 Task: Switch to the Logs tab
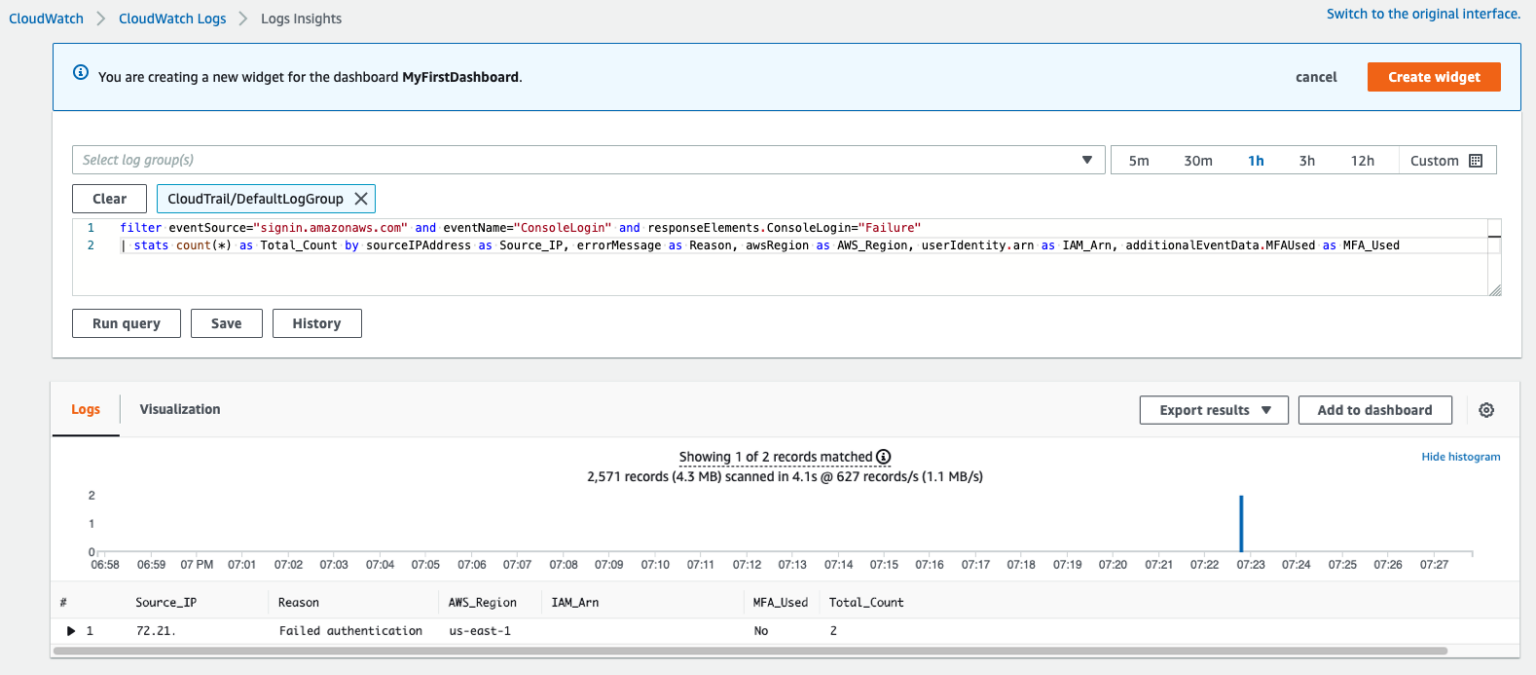(86, 410)
